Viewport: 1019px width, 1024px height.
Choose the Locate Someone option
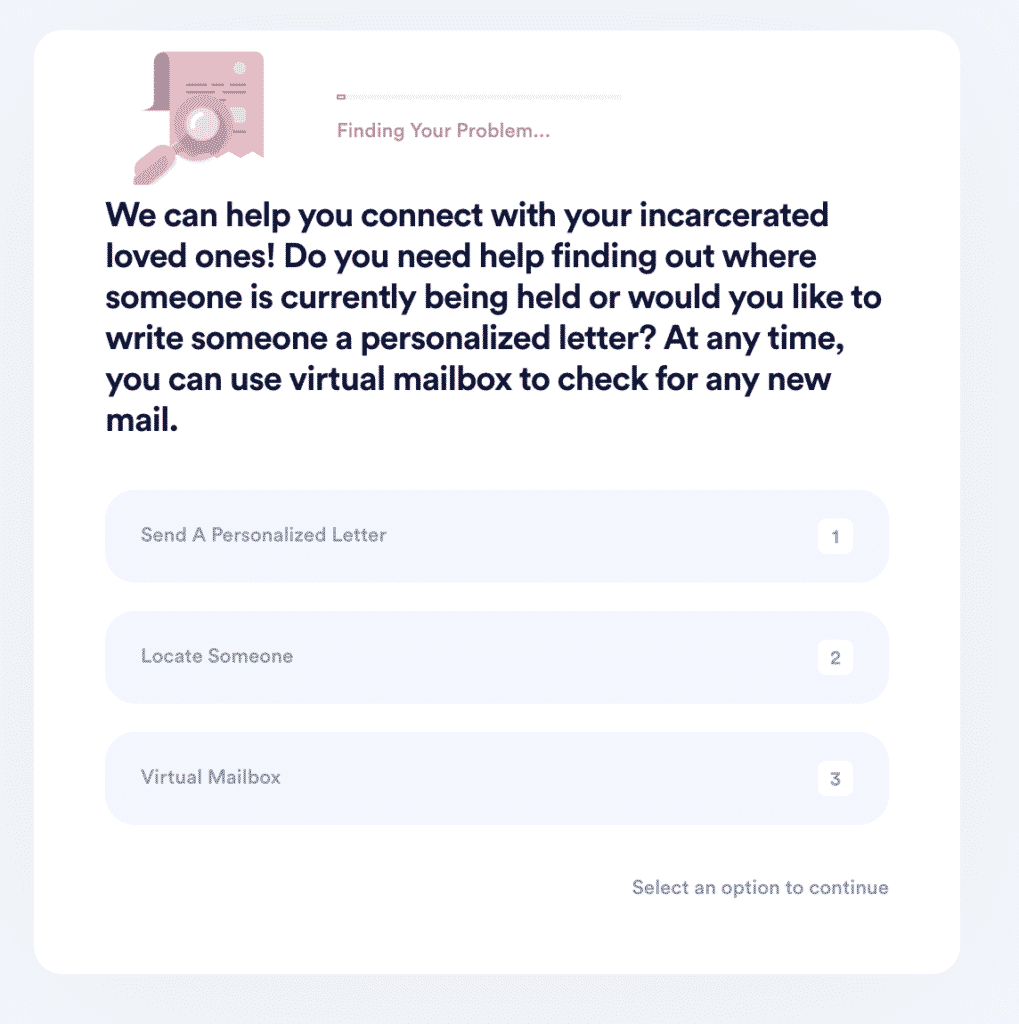tap(496, 657)
